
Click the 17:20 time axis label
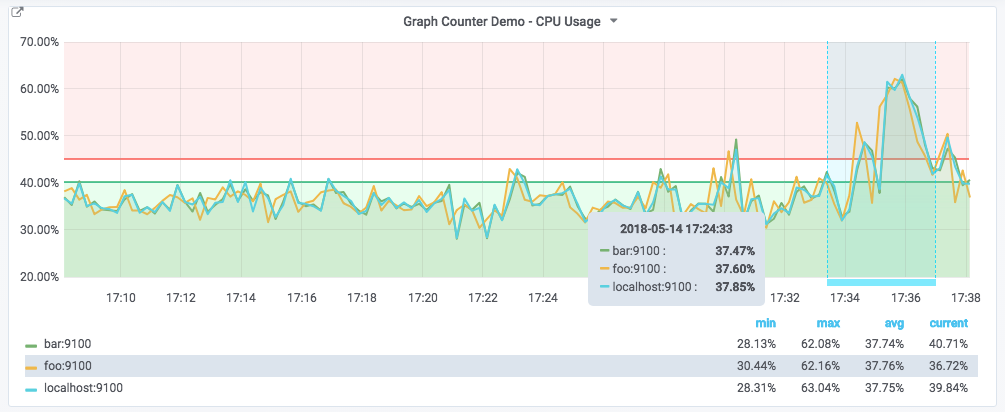click(423, 298)
